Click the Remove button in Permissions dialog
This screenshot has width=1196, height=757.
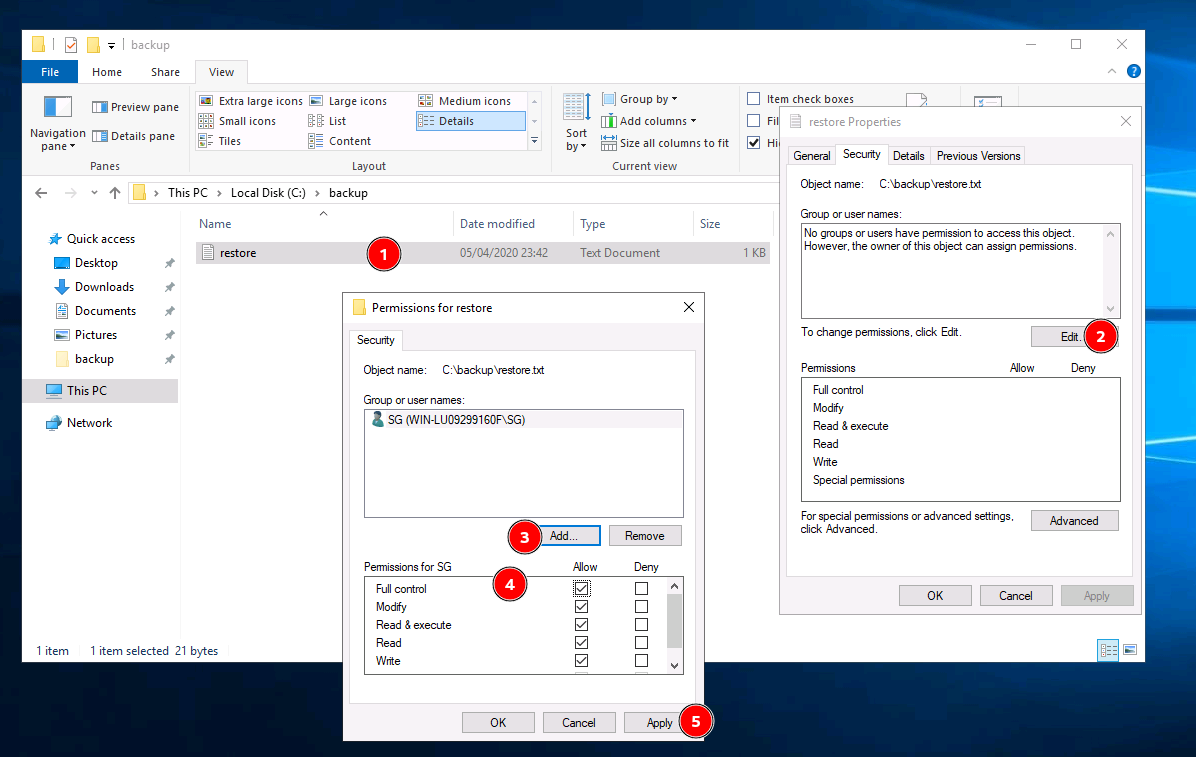[x=645, y=536]
